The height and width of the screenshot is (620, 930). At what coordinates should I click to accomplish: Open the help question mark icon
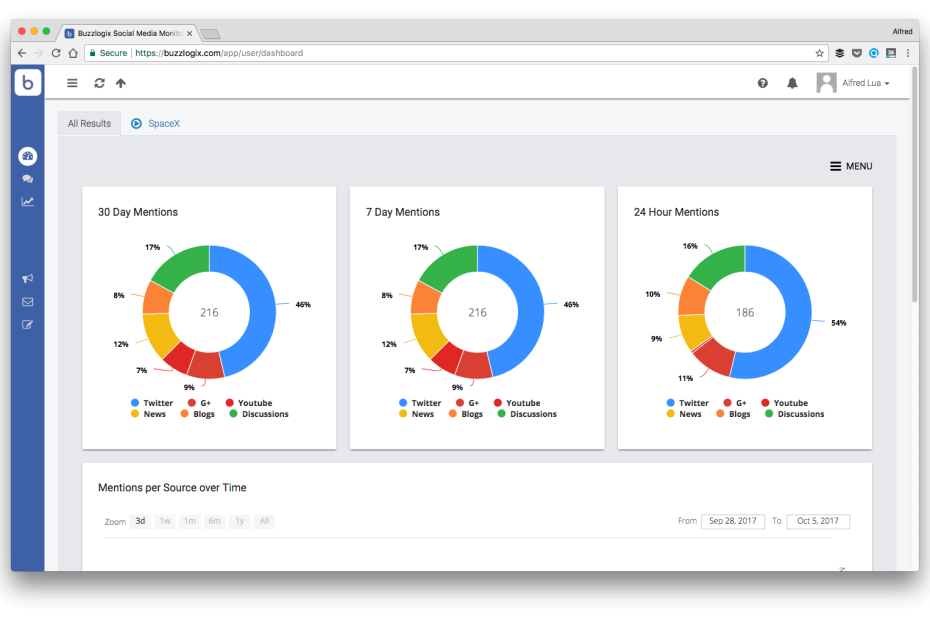pyautogui.click(x=763, y=83)
